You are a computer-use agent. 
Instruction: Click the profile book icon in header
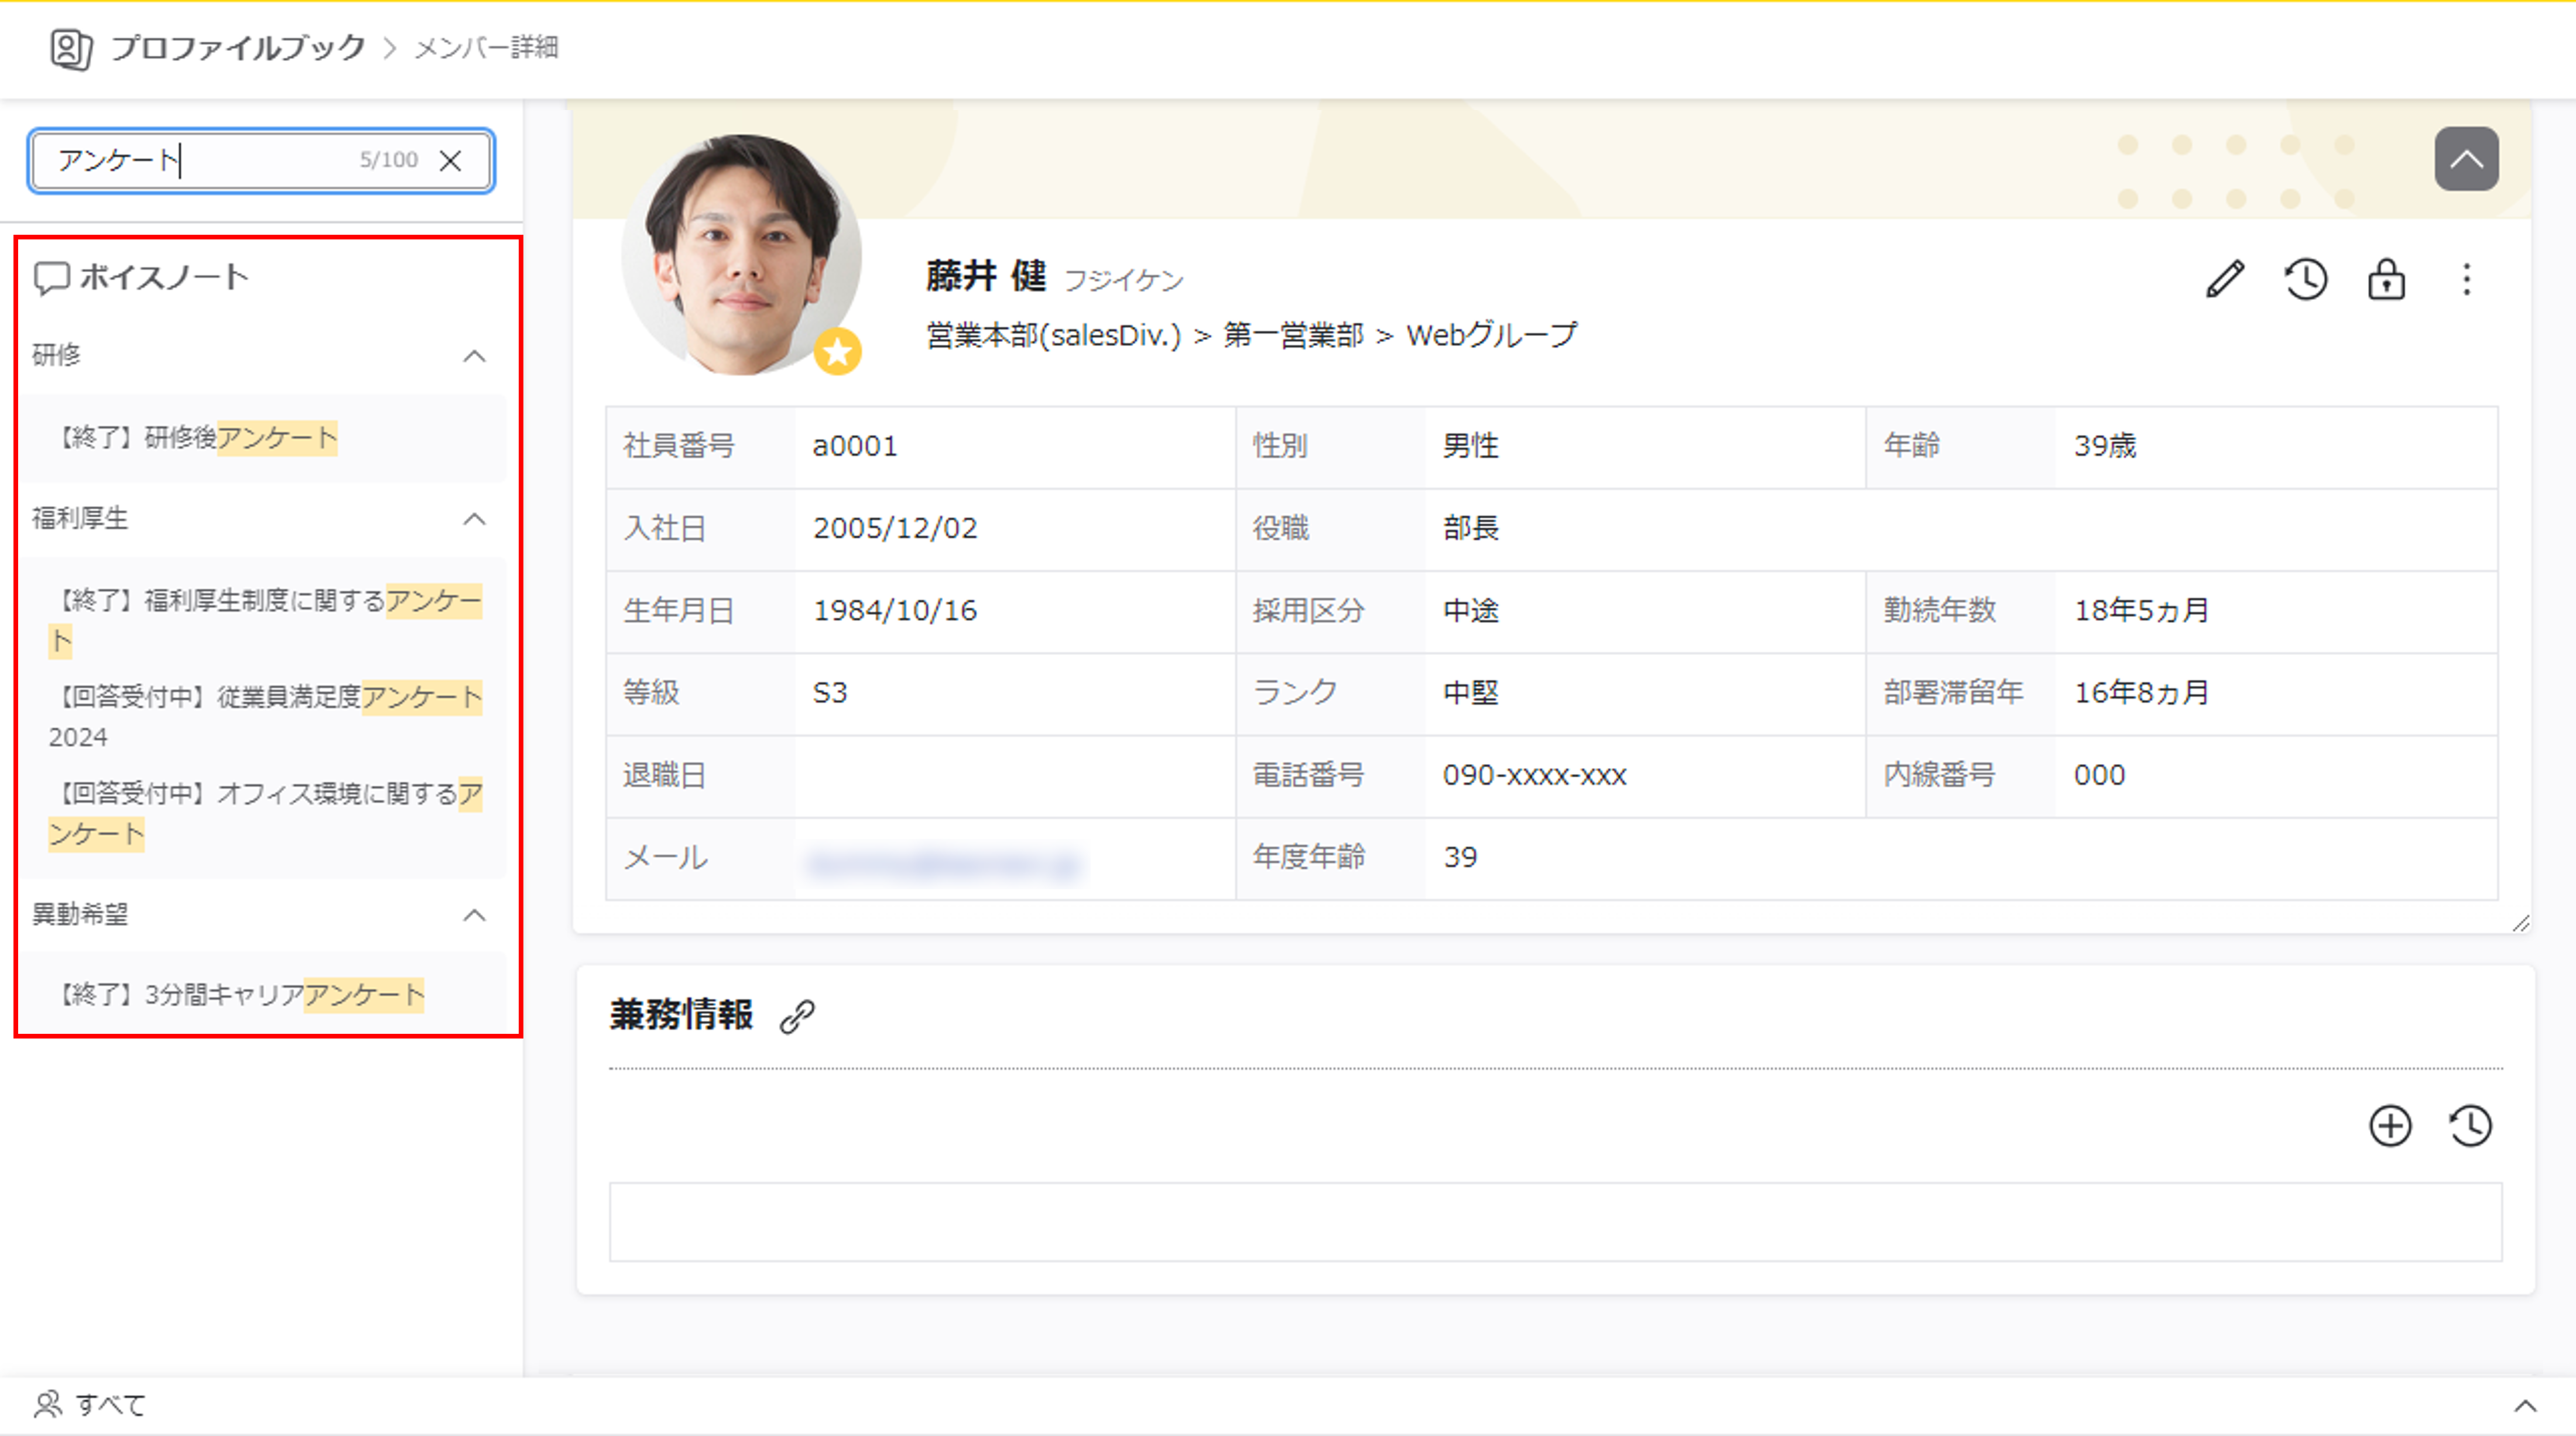pyautogui.click(x=71, y=48)
